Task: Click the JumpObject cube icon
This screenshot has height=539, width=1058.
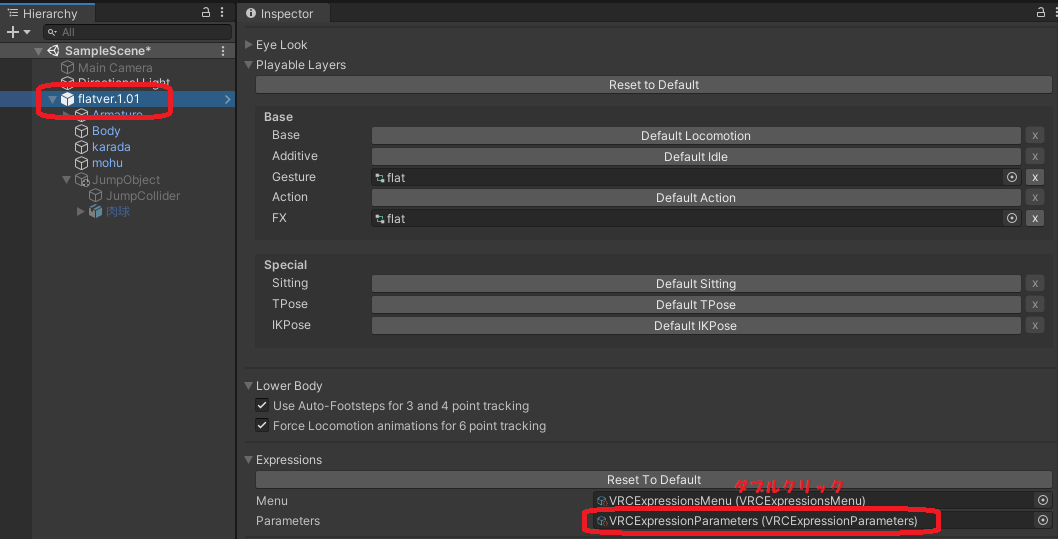Action: (x=82, y=179)
